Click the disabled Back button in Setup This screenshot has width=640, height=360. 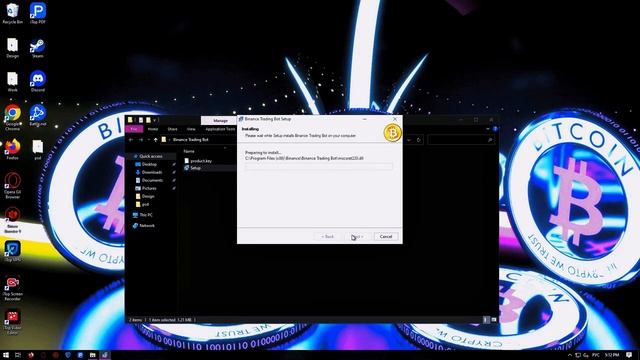point(327,236)
